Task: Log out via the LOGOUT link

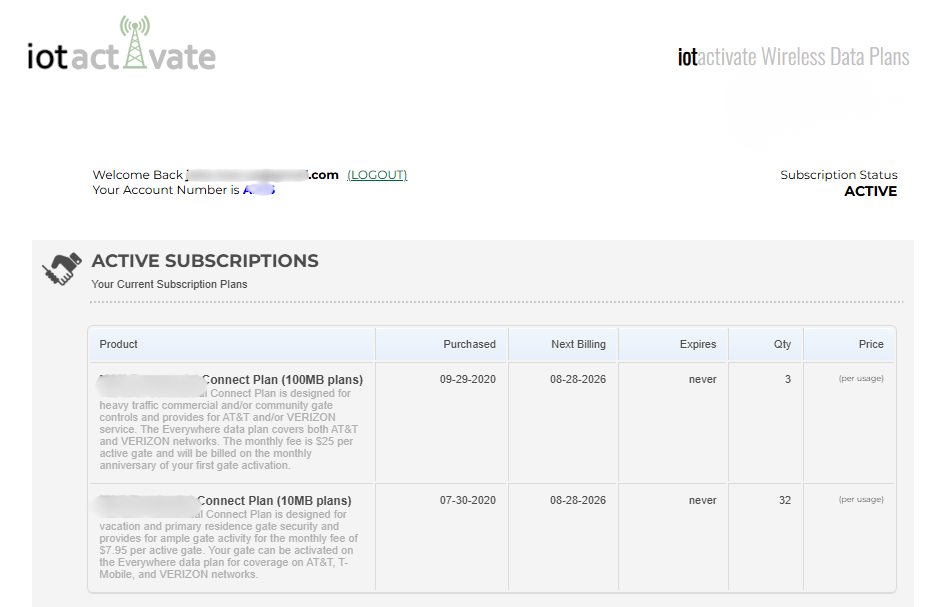Action: coord(377,175)
